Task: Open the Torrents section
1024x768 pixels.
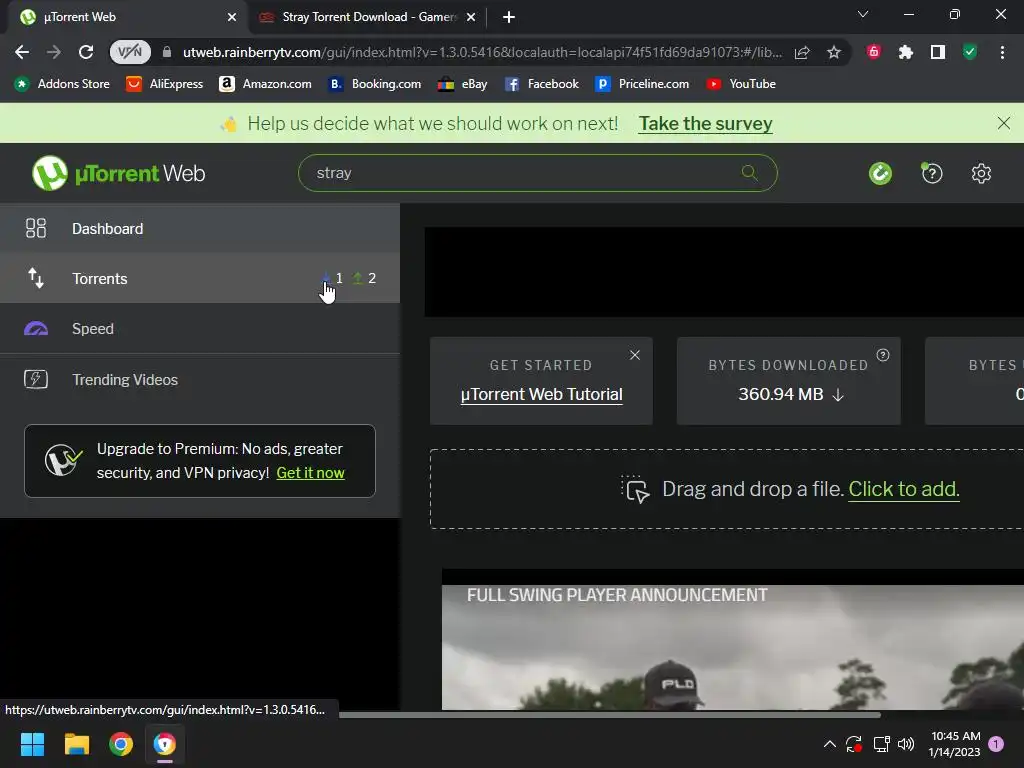Action: click(200, 278)
